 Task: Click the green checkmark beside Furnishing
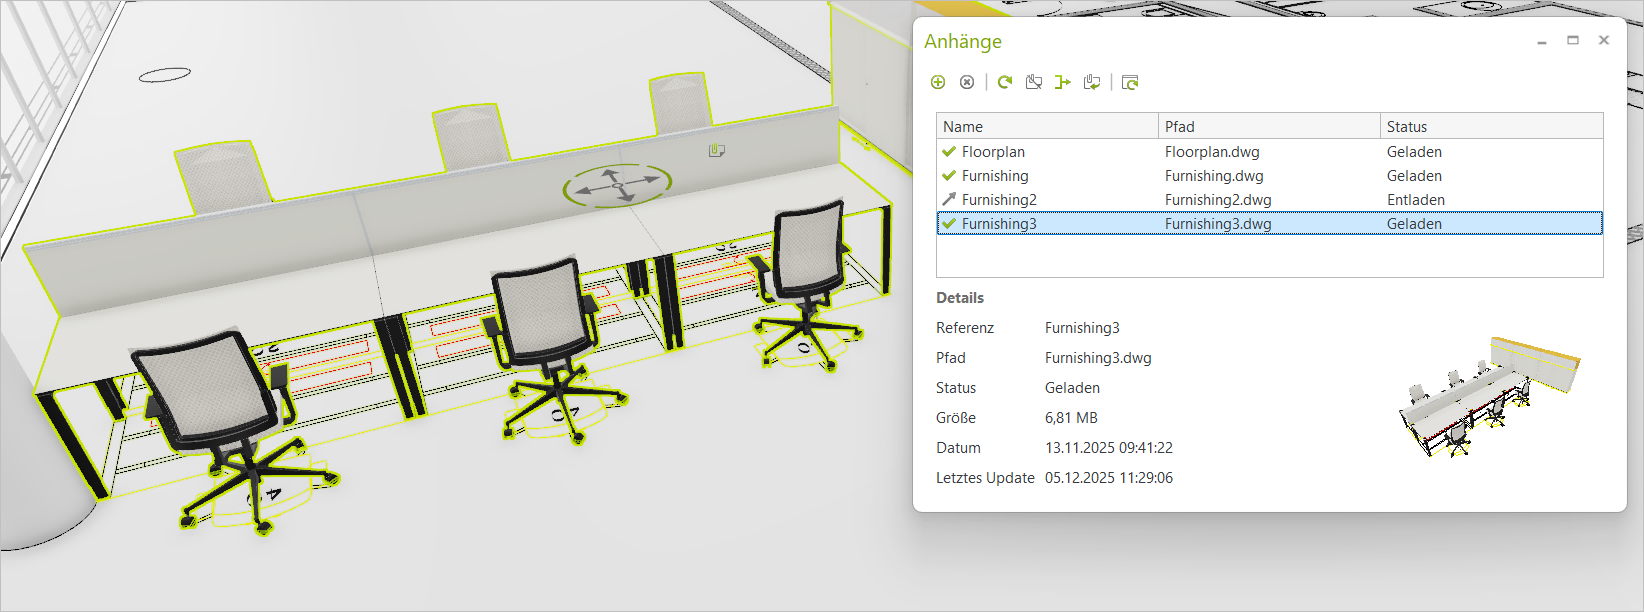click(949, 176)
